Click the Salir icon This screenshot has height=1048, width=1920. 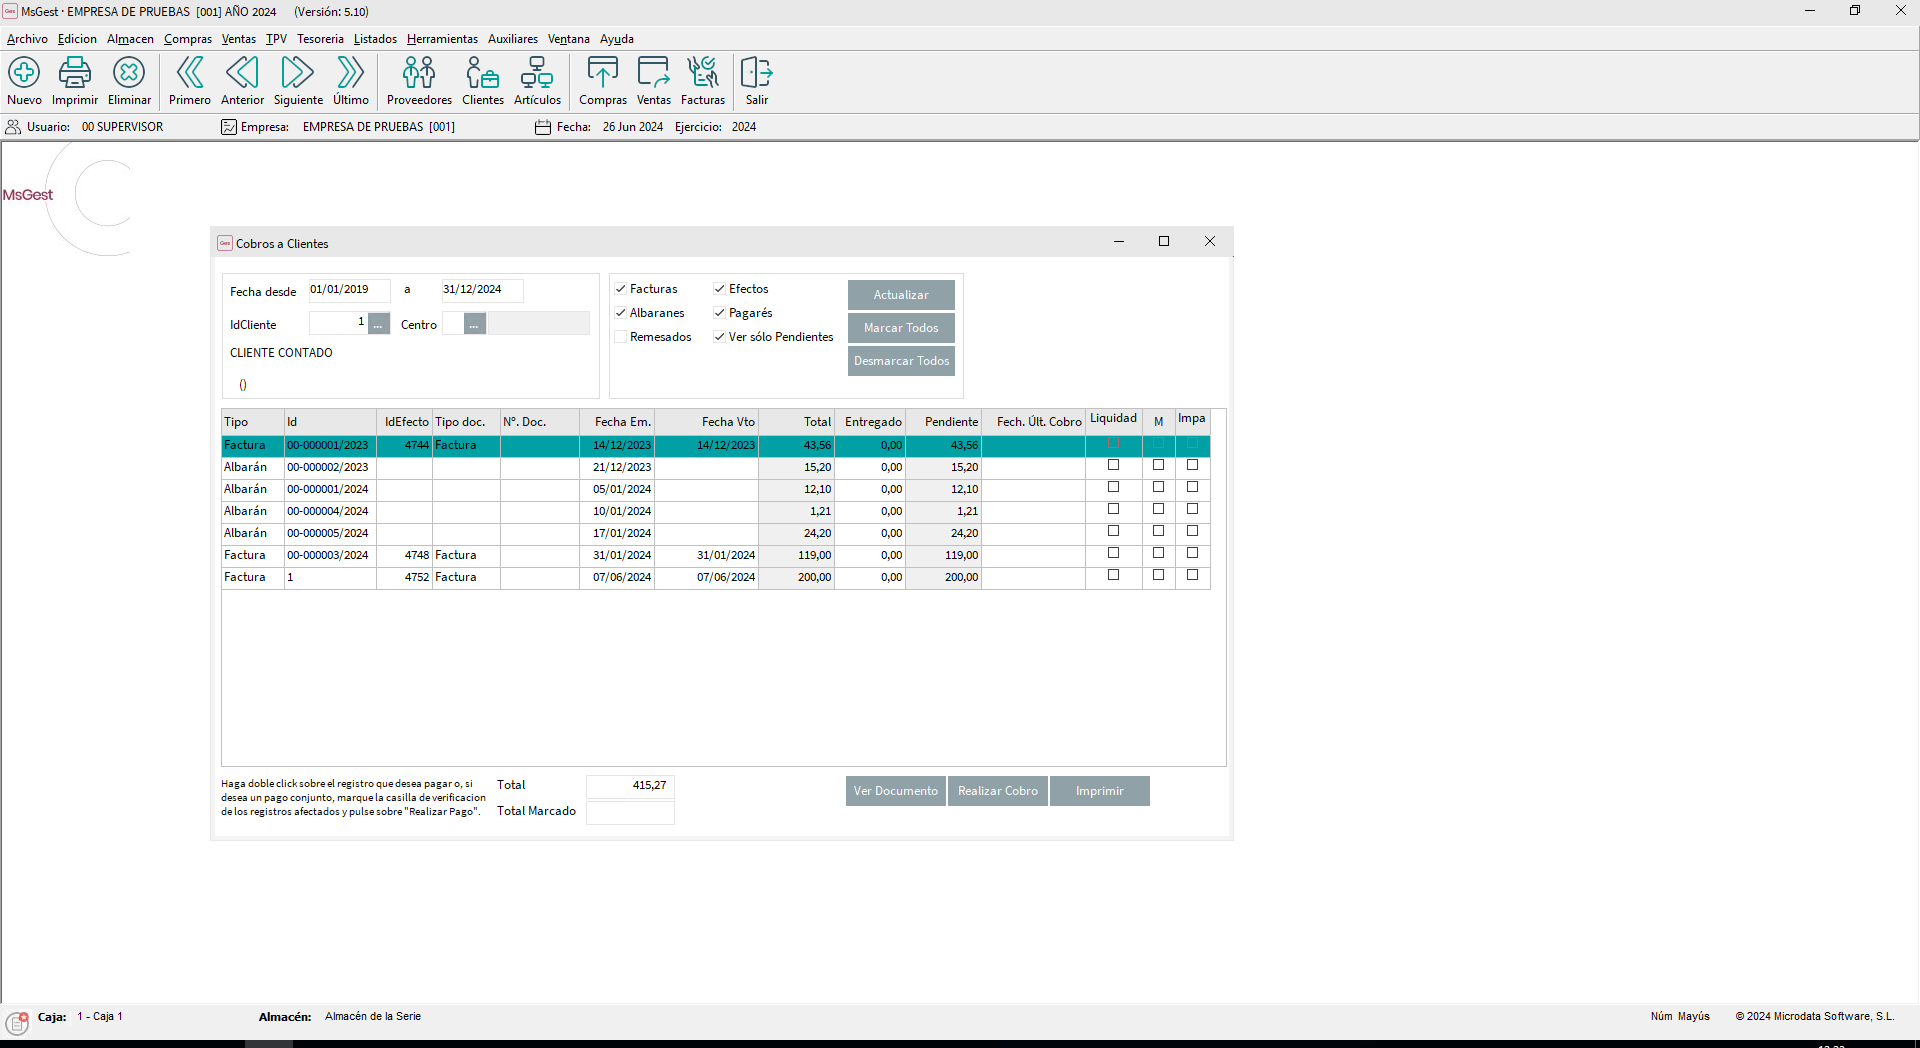point(756,82)
